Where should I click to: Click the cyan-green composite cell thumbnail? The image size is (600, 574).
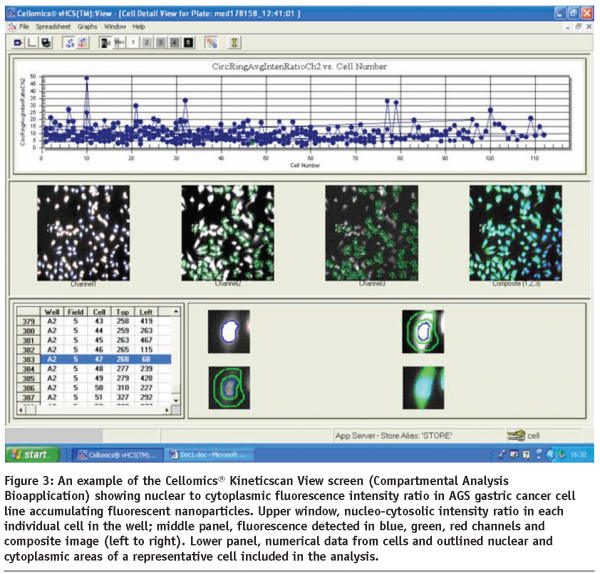click(423, 388)
